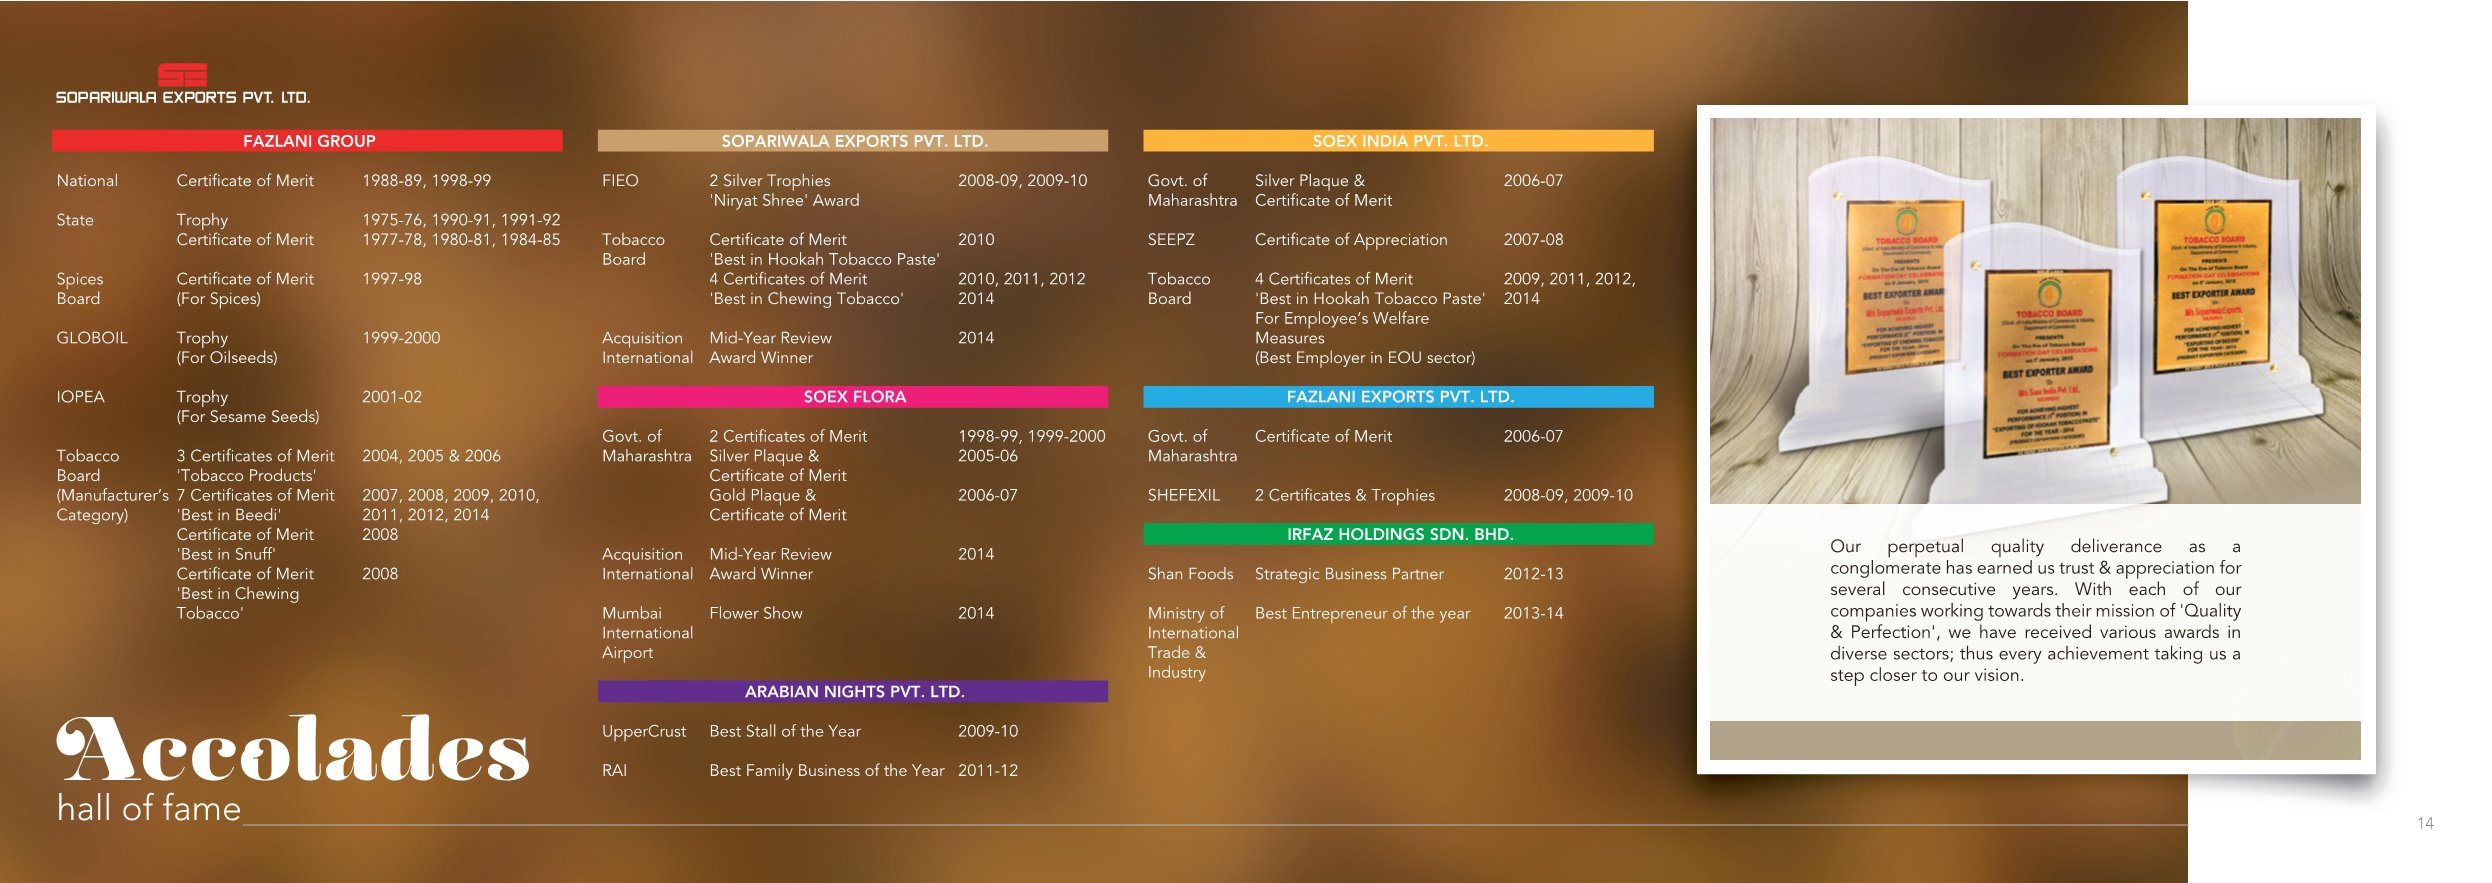This screenshot has width=2492, height=883.
Task: Select 'National' in Fazlani Group table
Action: 87,181
